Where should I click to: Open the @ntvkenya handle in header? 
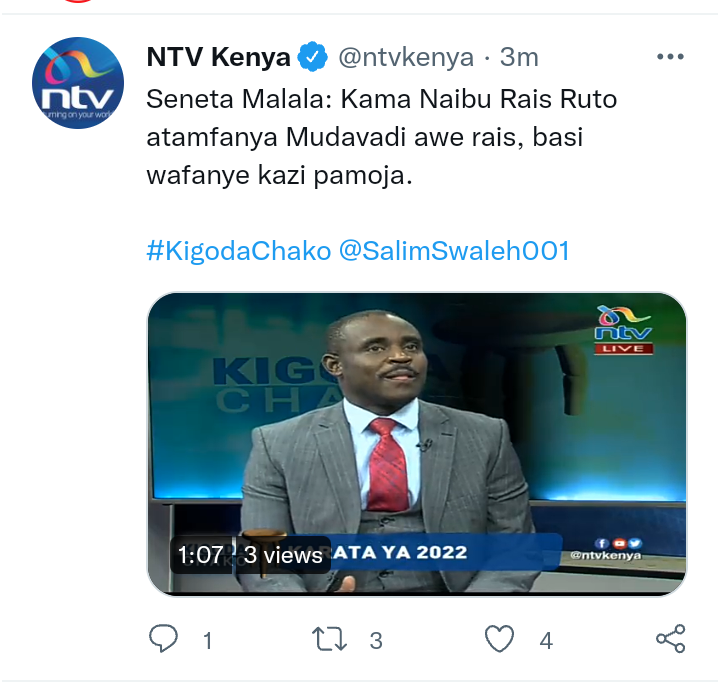point(406,58)
